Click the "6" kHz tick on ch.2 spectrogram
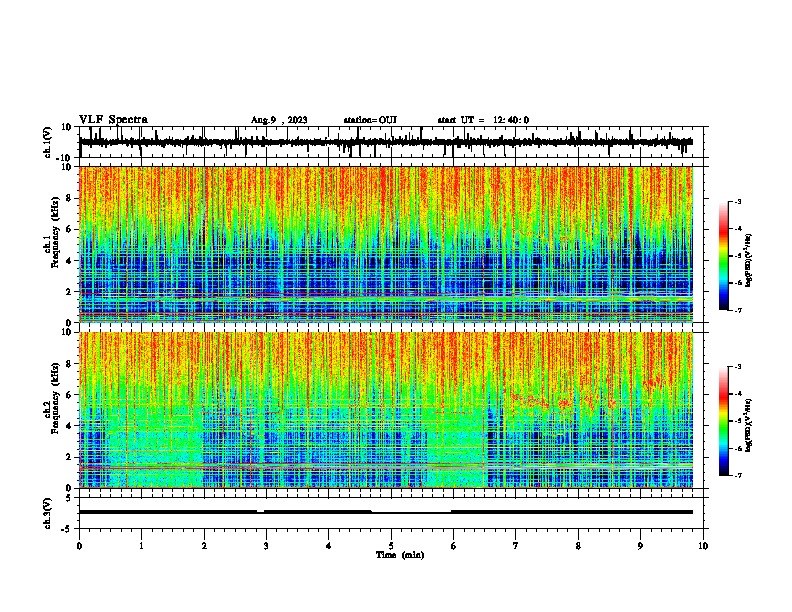 click(70, 395)
